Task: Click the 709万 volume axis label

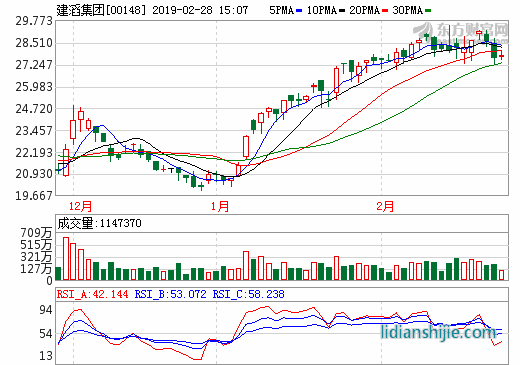Action: (36, 233)
